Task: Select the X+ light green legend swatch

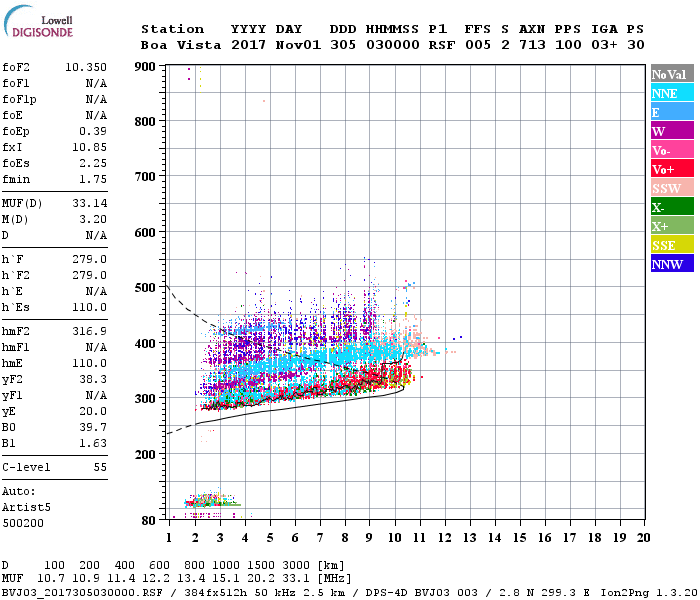Action: coord(672,226)
